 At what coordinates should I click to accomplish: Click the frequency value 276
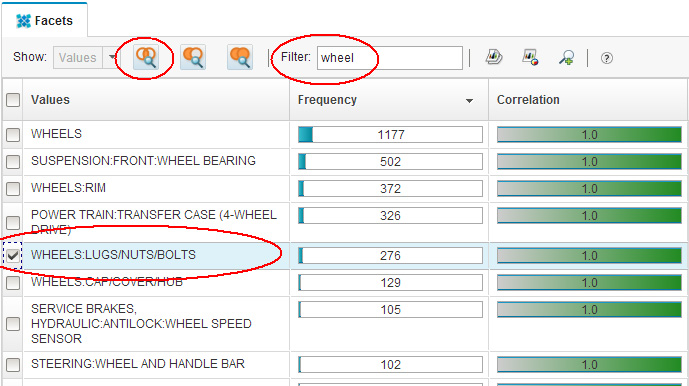pyautogui.click(x=390, y=255)
